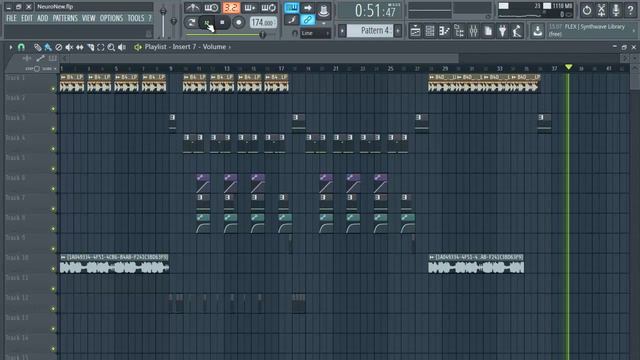Image resolution: width=640 pixels, height=360 pixels.
Task: Open the Browser icon
Action: point(459,31)
